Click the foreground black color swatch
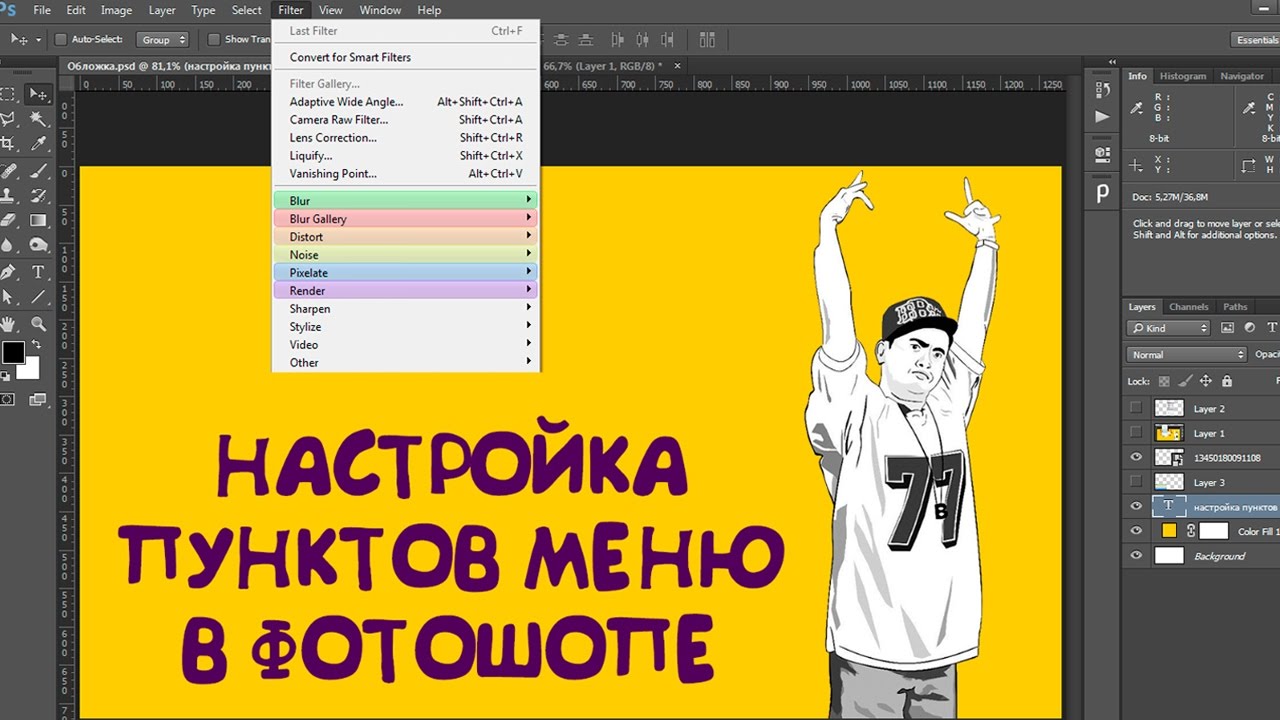This screenshot has width=1280, height=720. [12, 352]
